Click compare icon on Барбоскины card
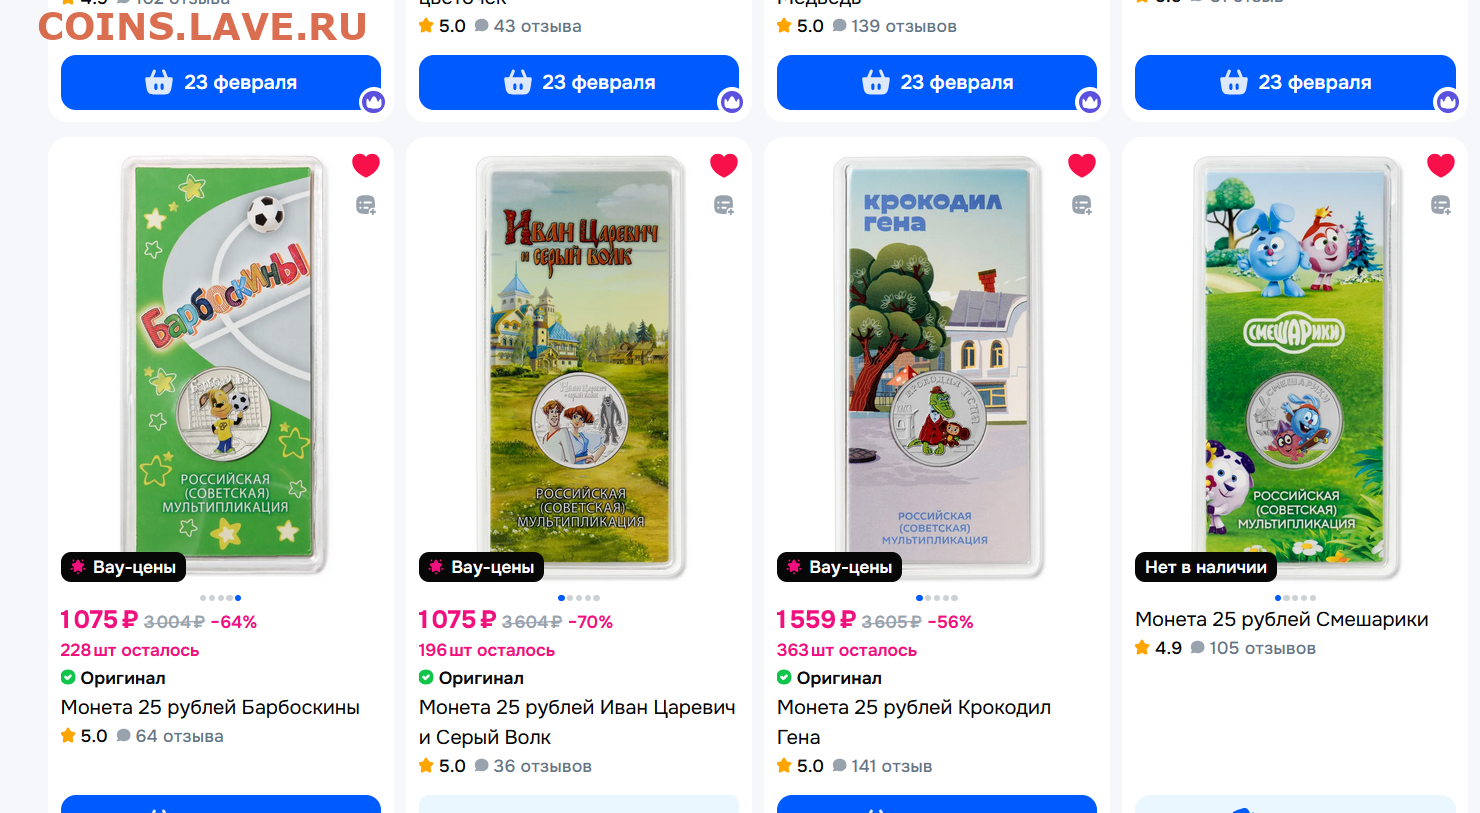Screen dimensions: 1480x813 coord(366,205)
